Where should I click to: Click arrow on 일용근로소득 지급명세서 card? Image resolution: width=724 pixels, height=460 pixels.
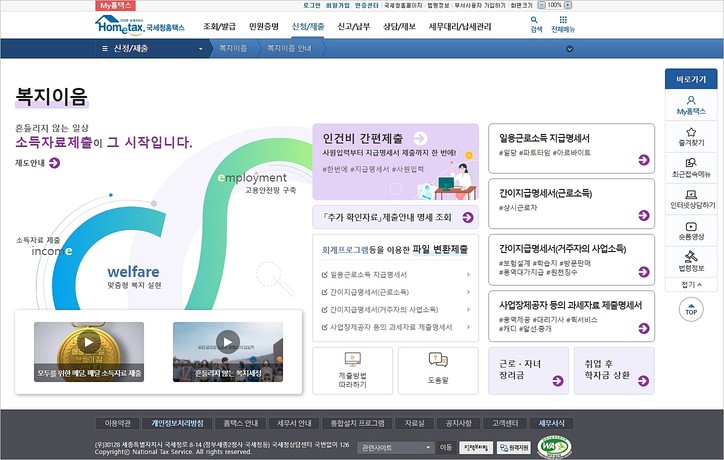click(x=644, y=160)
